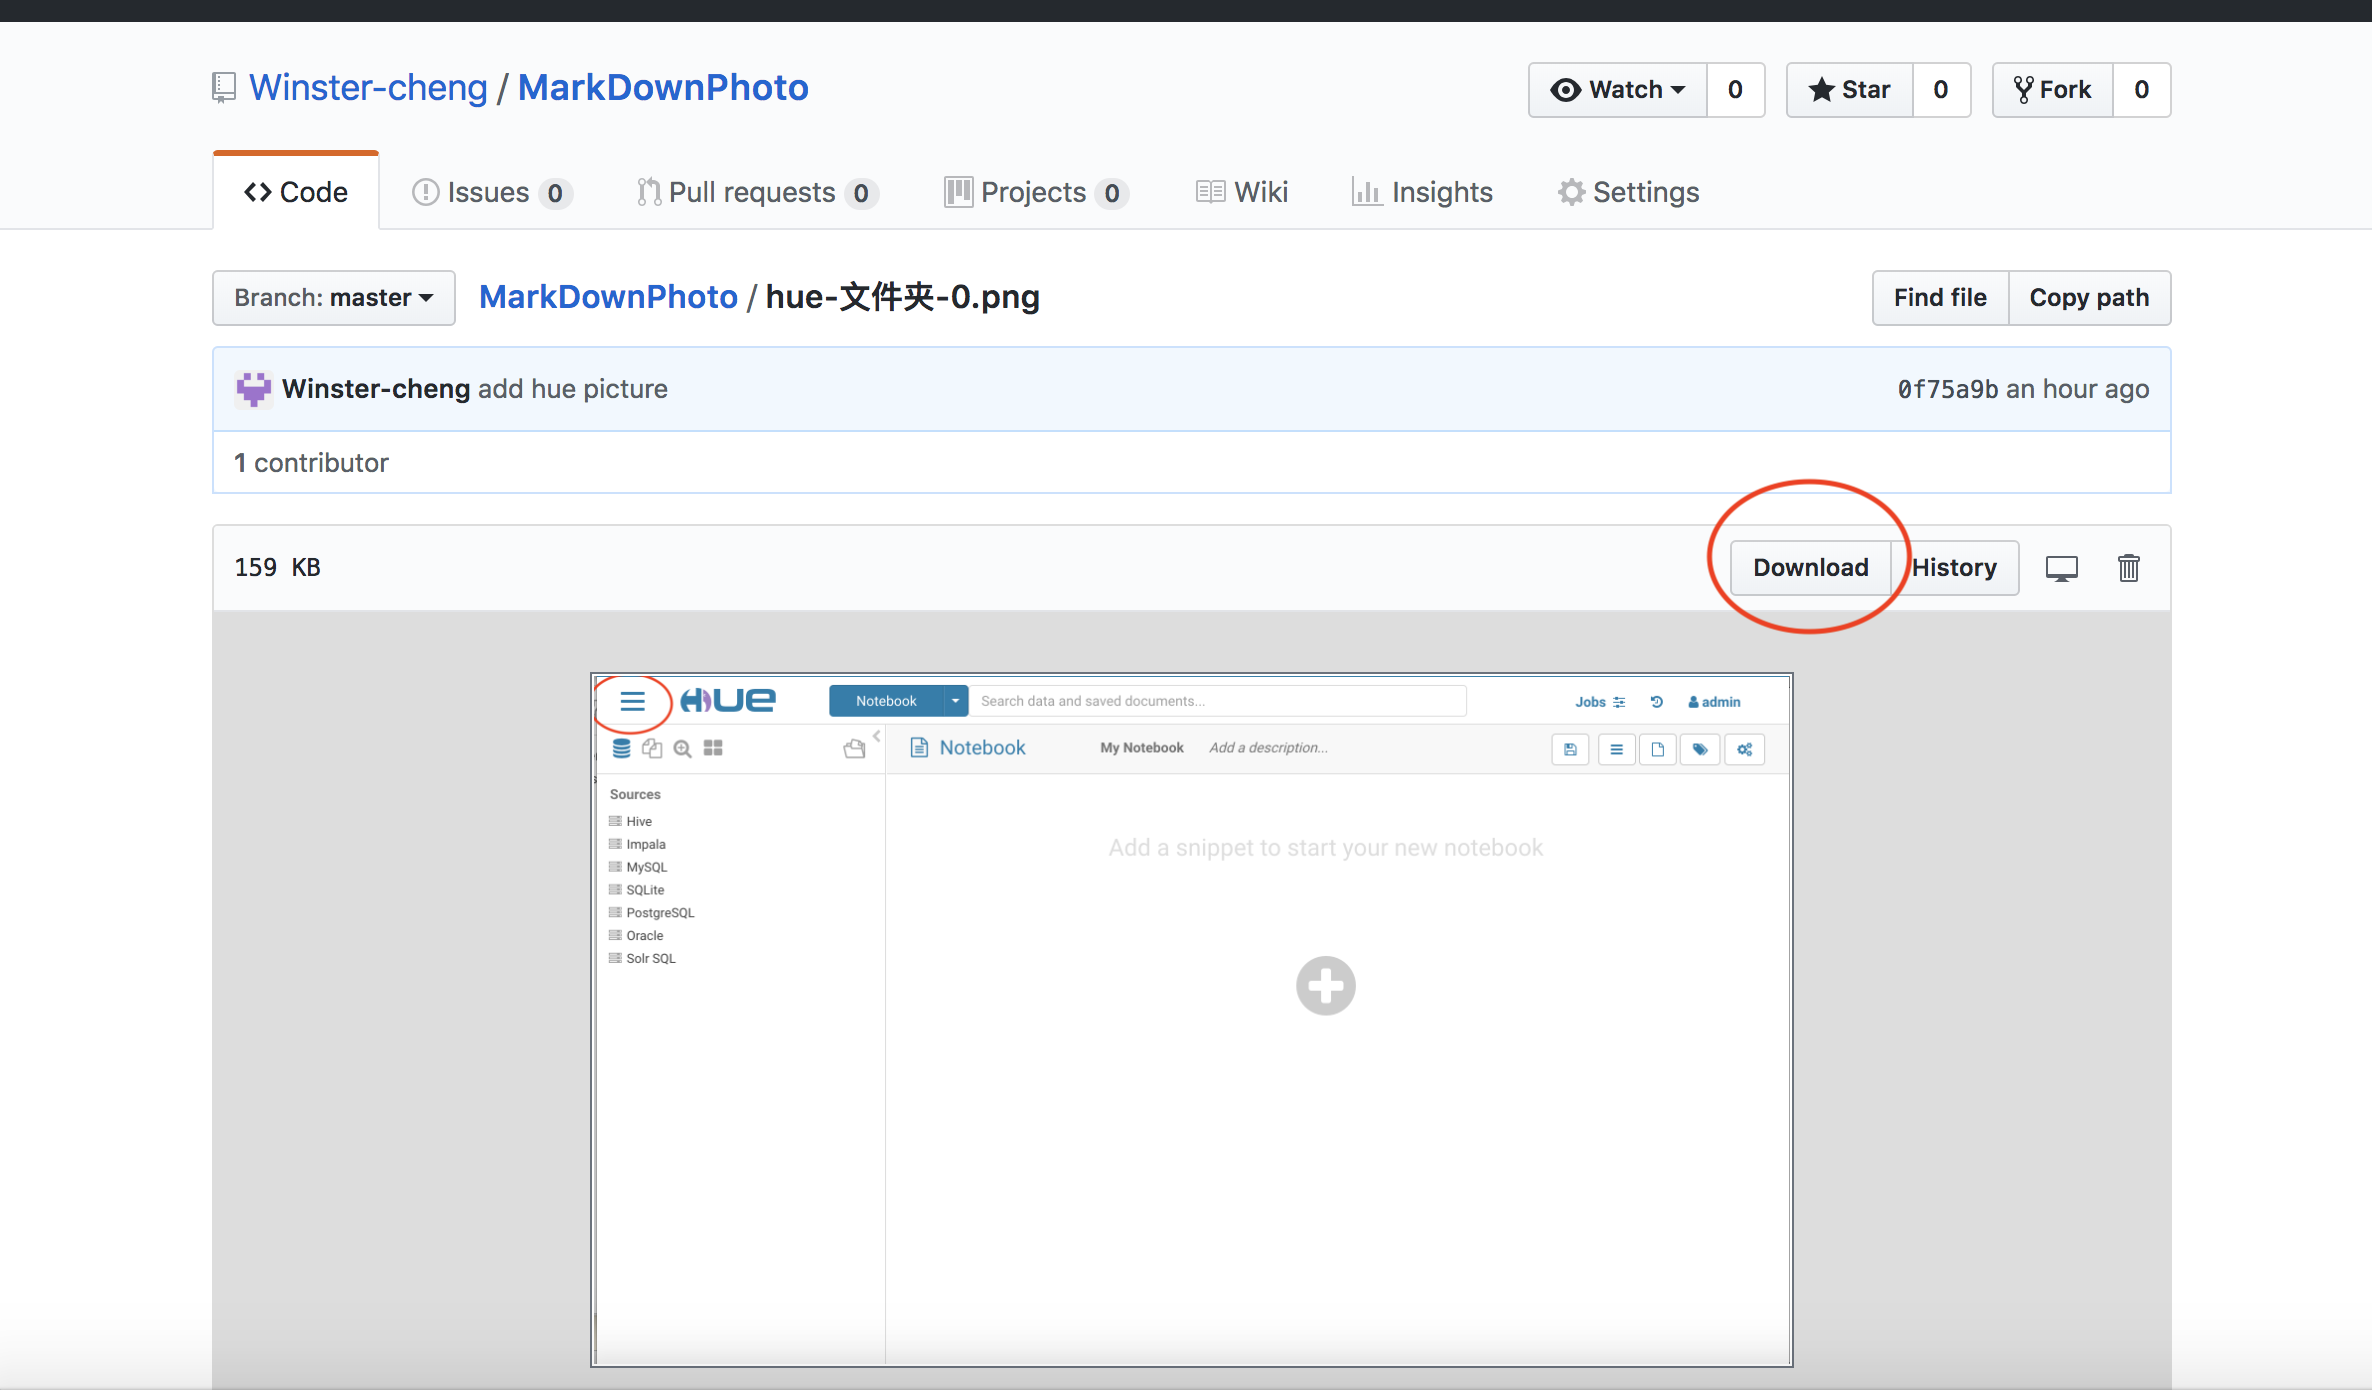Open the Settings gear tab

pos(1628,192)
